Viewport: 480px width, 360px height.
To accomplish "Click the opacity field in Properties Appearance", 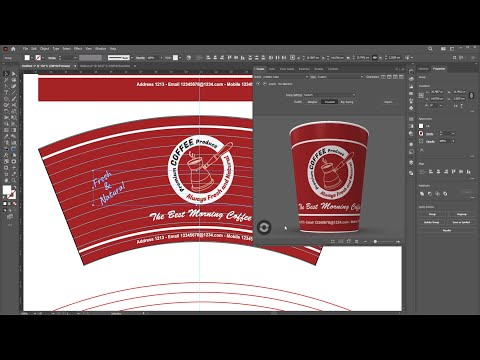I will 446,141.
